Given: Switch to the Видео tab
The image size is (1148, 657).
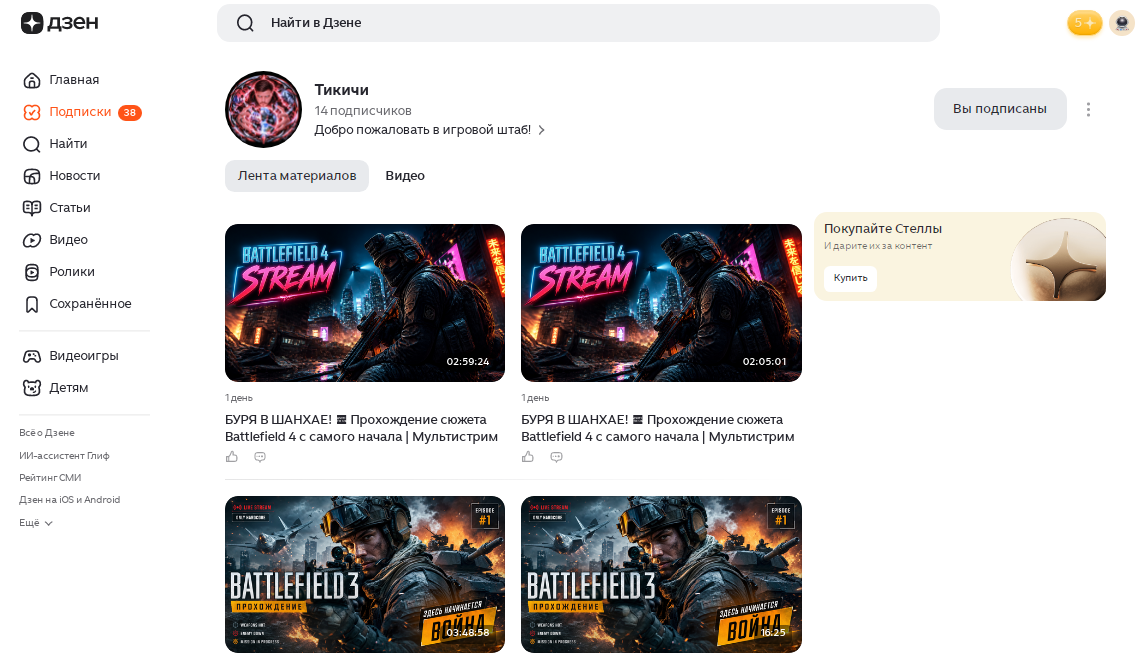Looking at the screenshot, I should point(405,176).
